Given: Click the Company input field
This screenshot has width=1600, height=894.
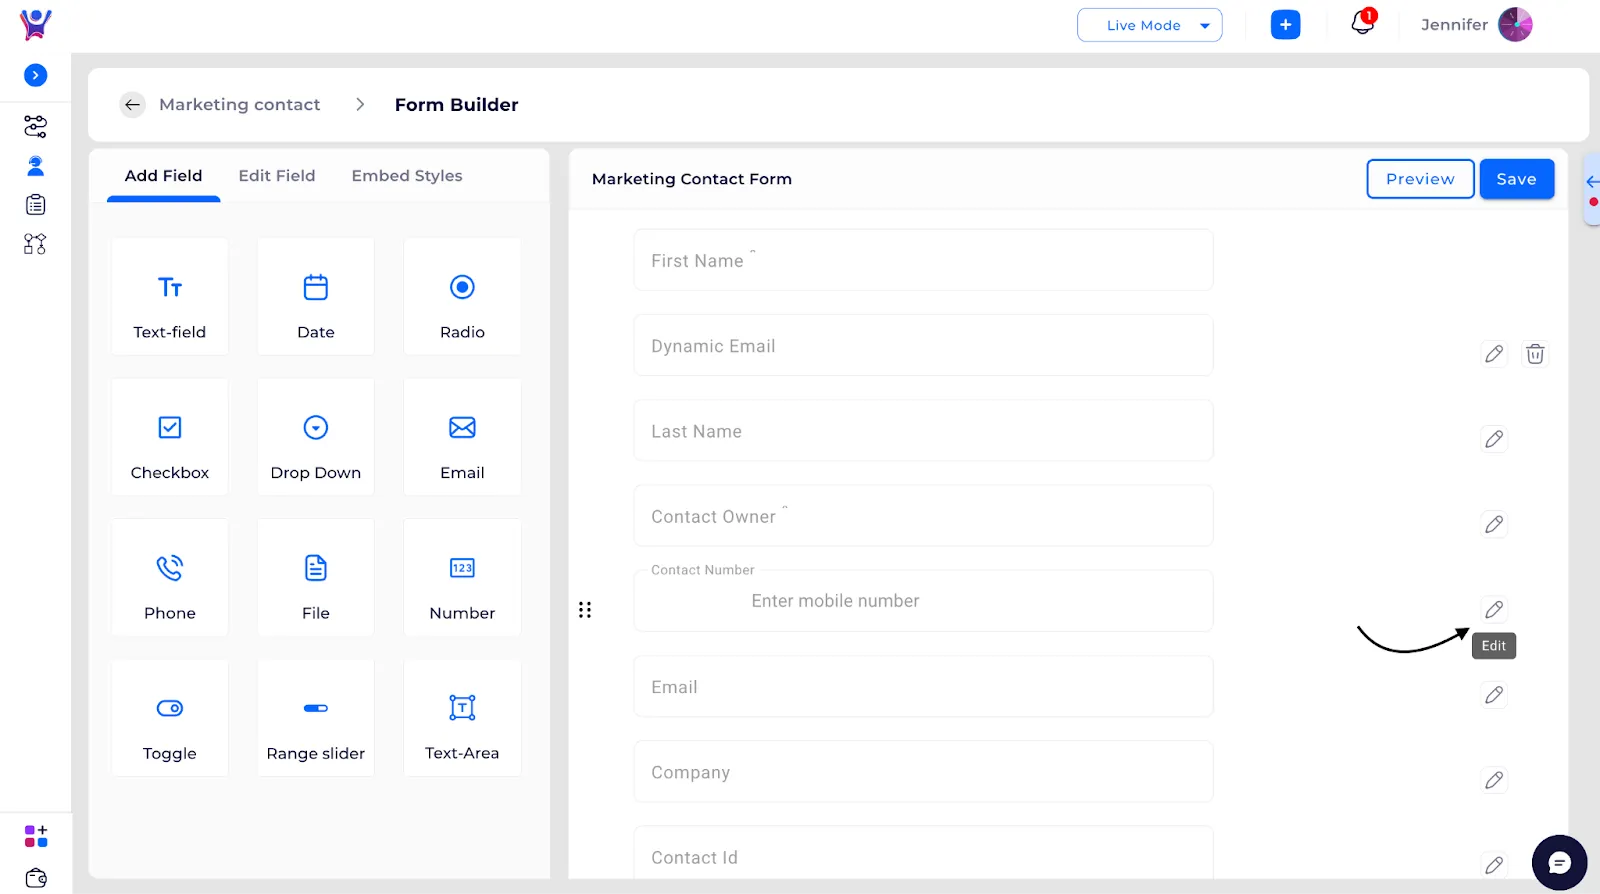Looking at the screenshot, I should [923, 772].
